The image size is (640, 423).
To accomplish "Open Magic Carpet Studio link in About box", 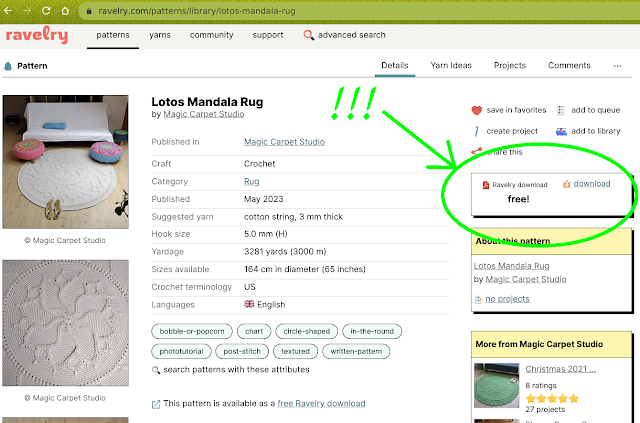I will 526,279.
